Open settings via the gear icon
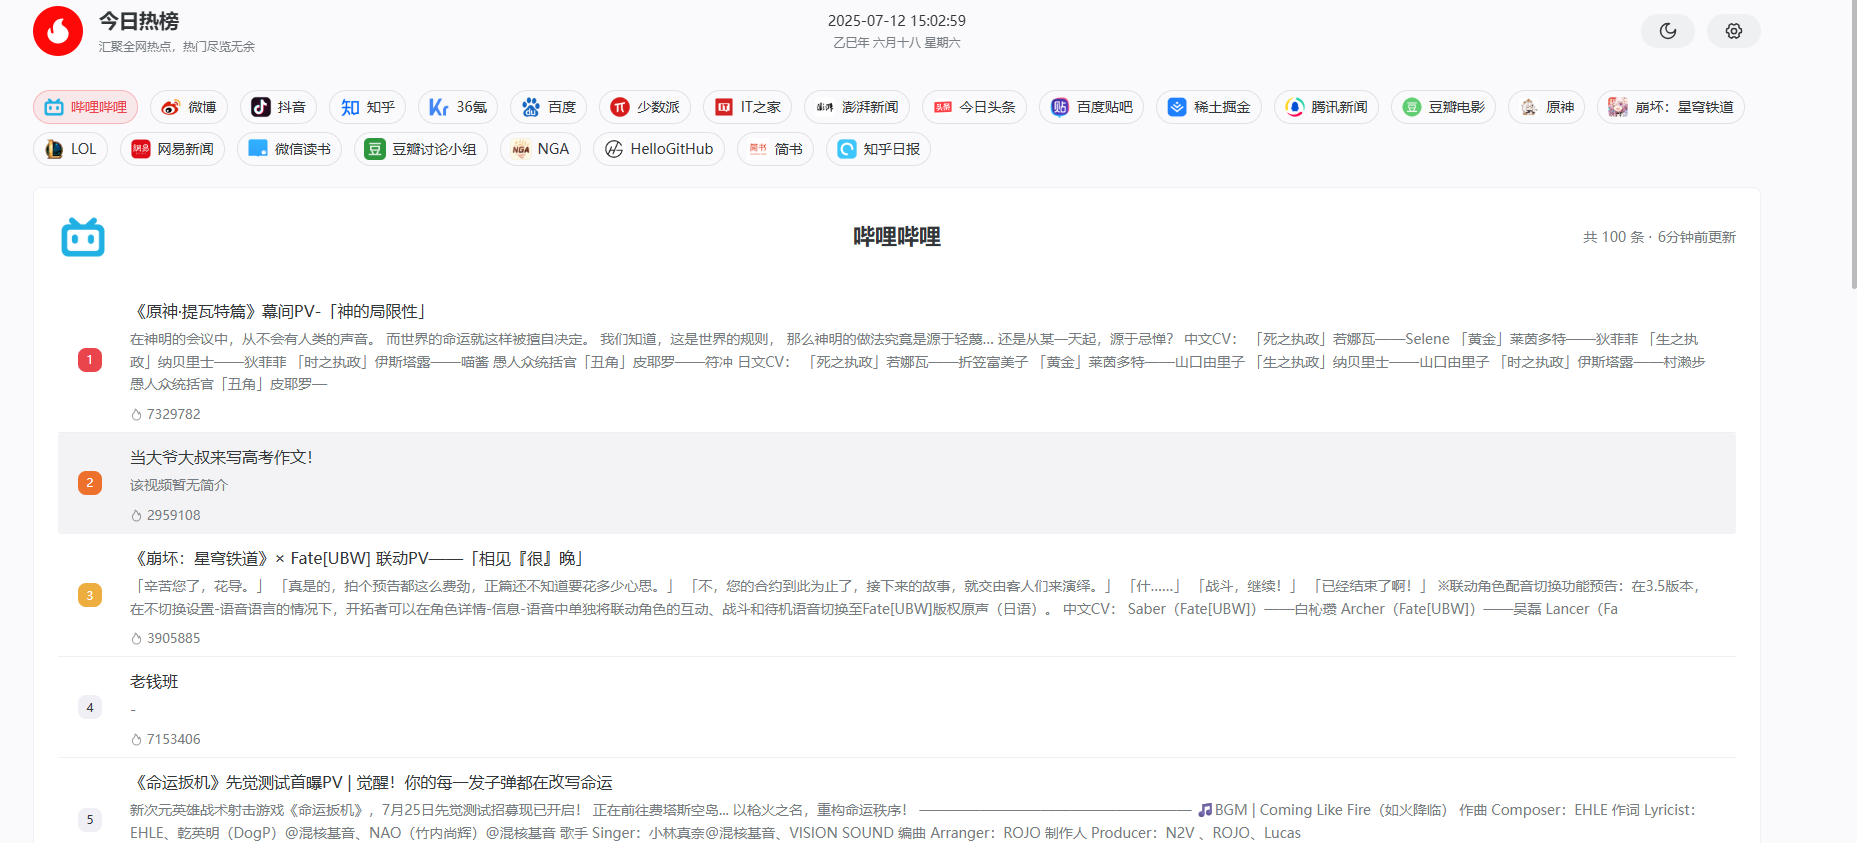Screen dimensions: 1857x843 (1734, 31)
